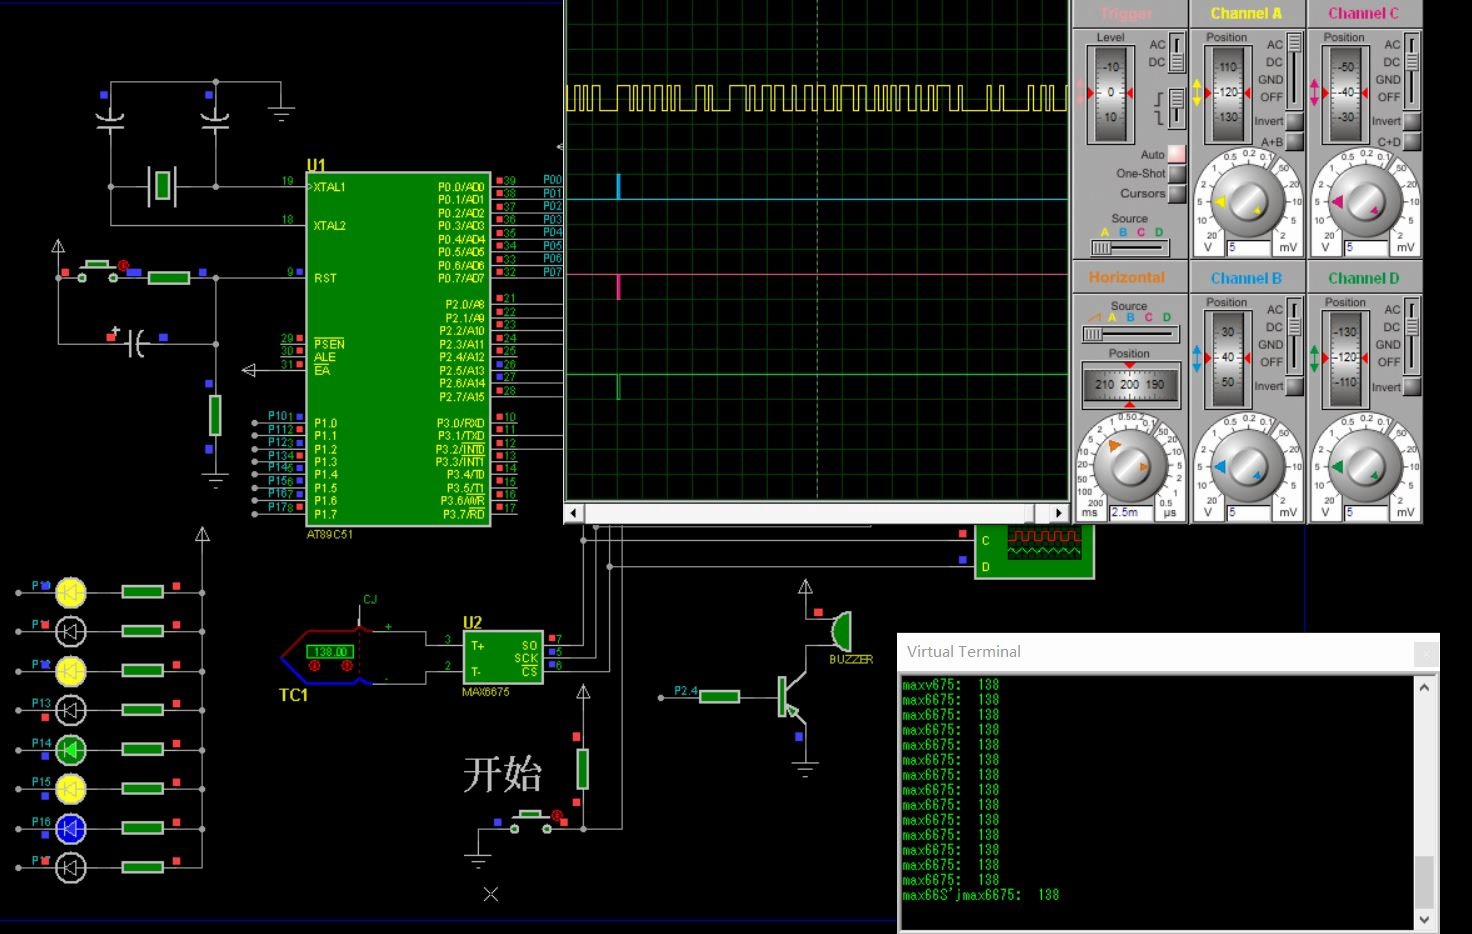Click the yellow LED on P12
The image size is (1472, 934).
tap(70, 671)
